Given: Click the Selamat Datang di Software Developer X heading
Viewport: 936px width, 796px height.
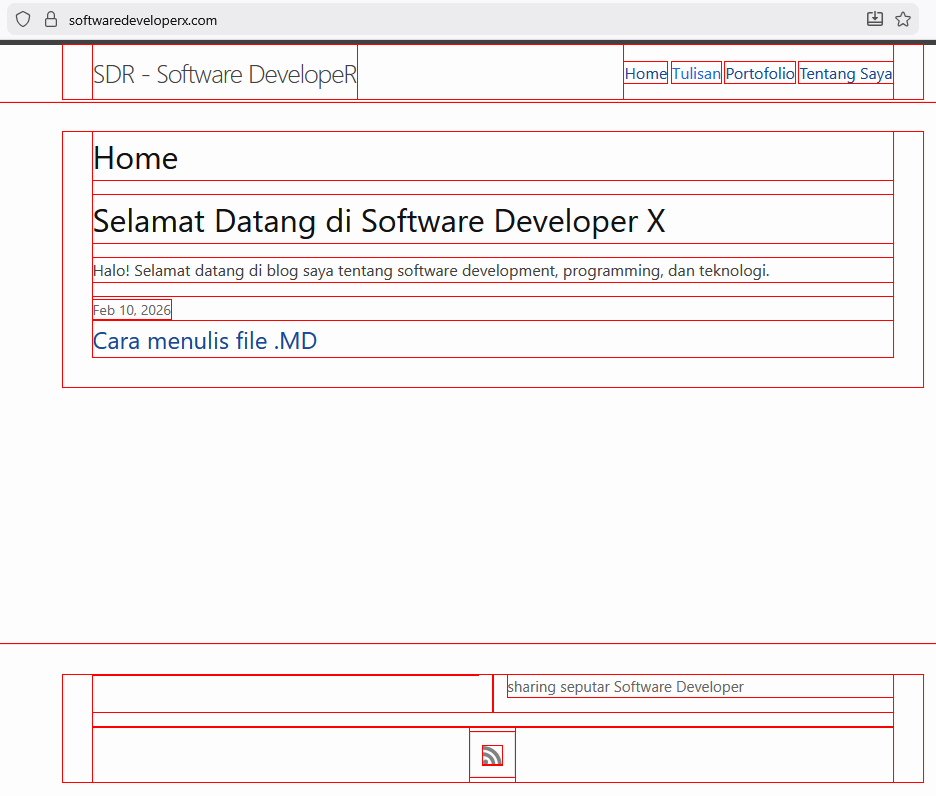Looking at the screenshot, I should click(x=379, y=220).
